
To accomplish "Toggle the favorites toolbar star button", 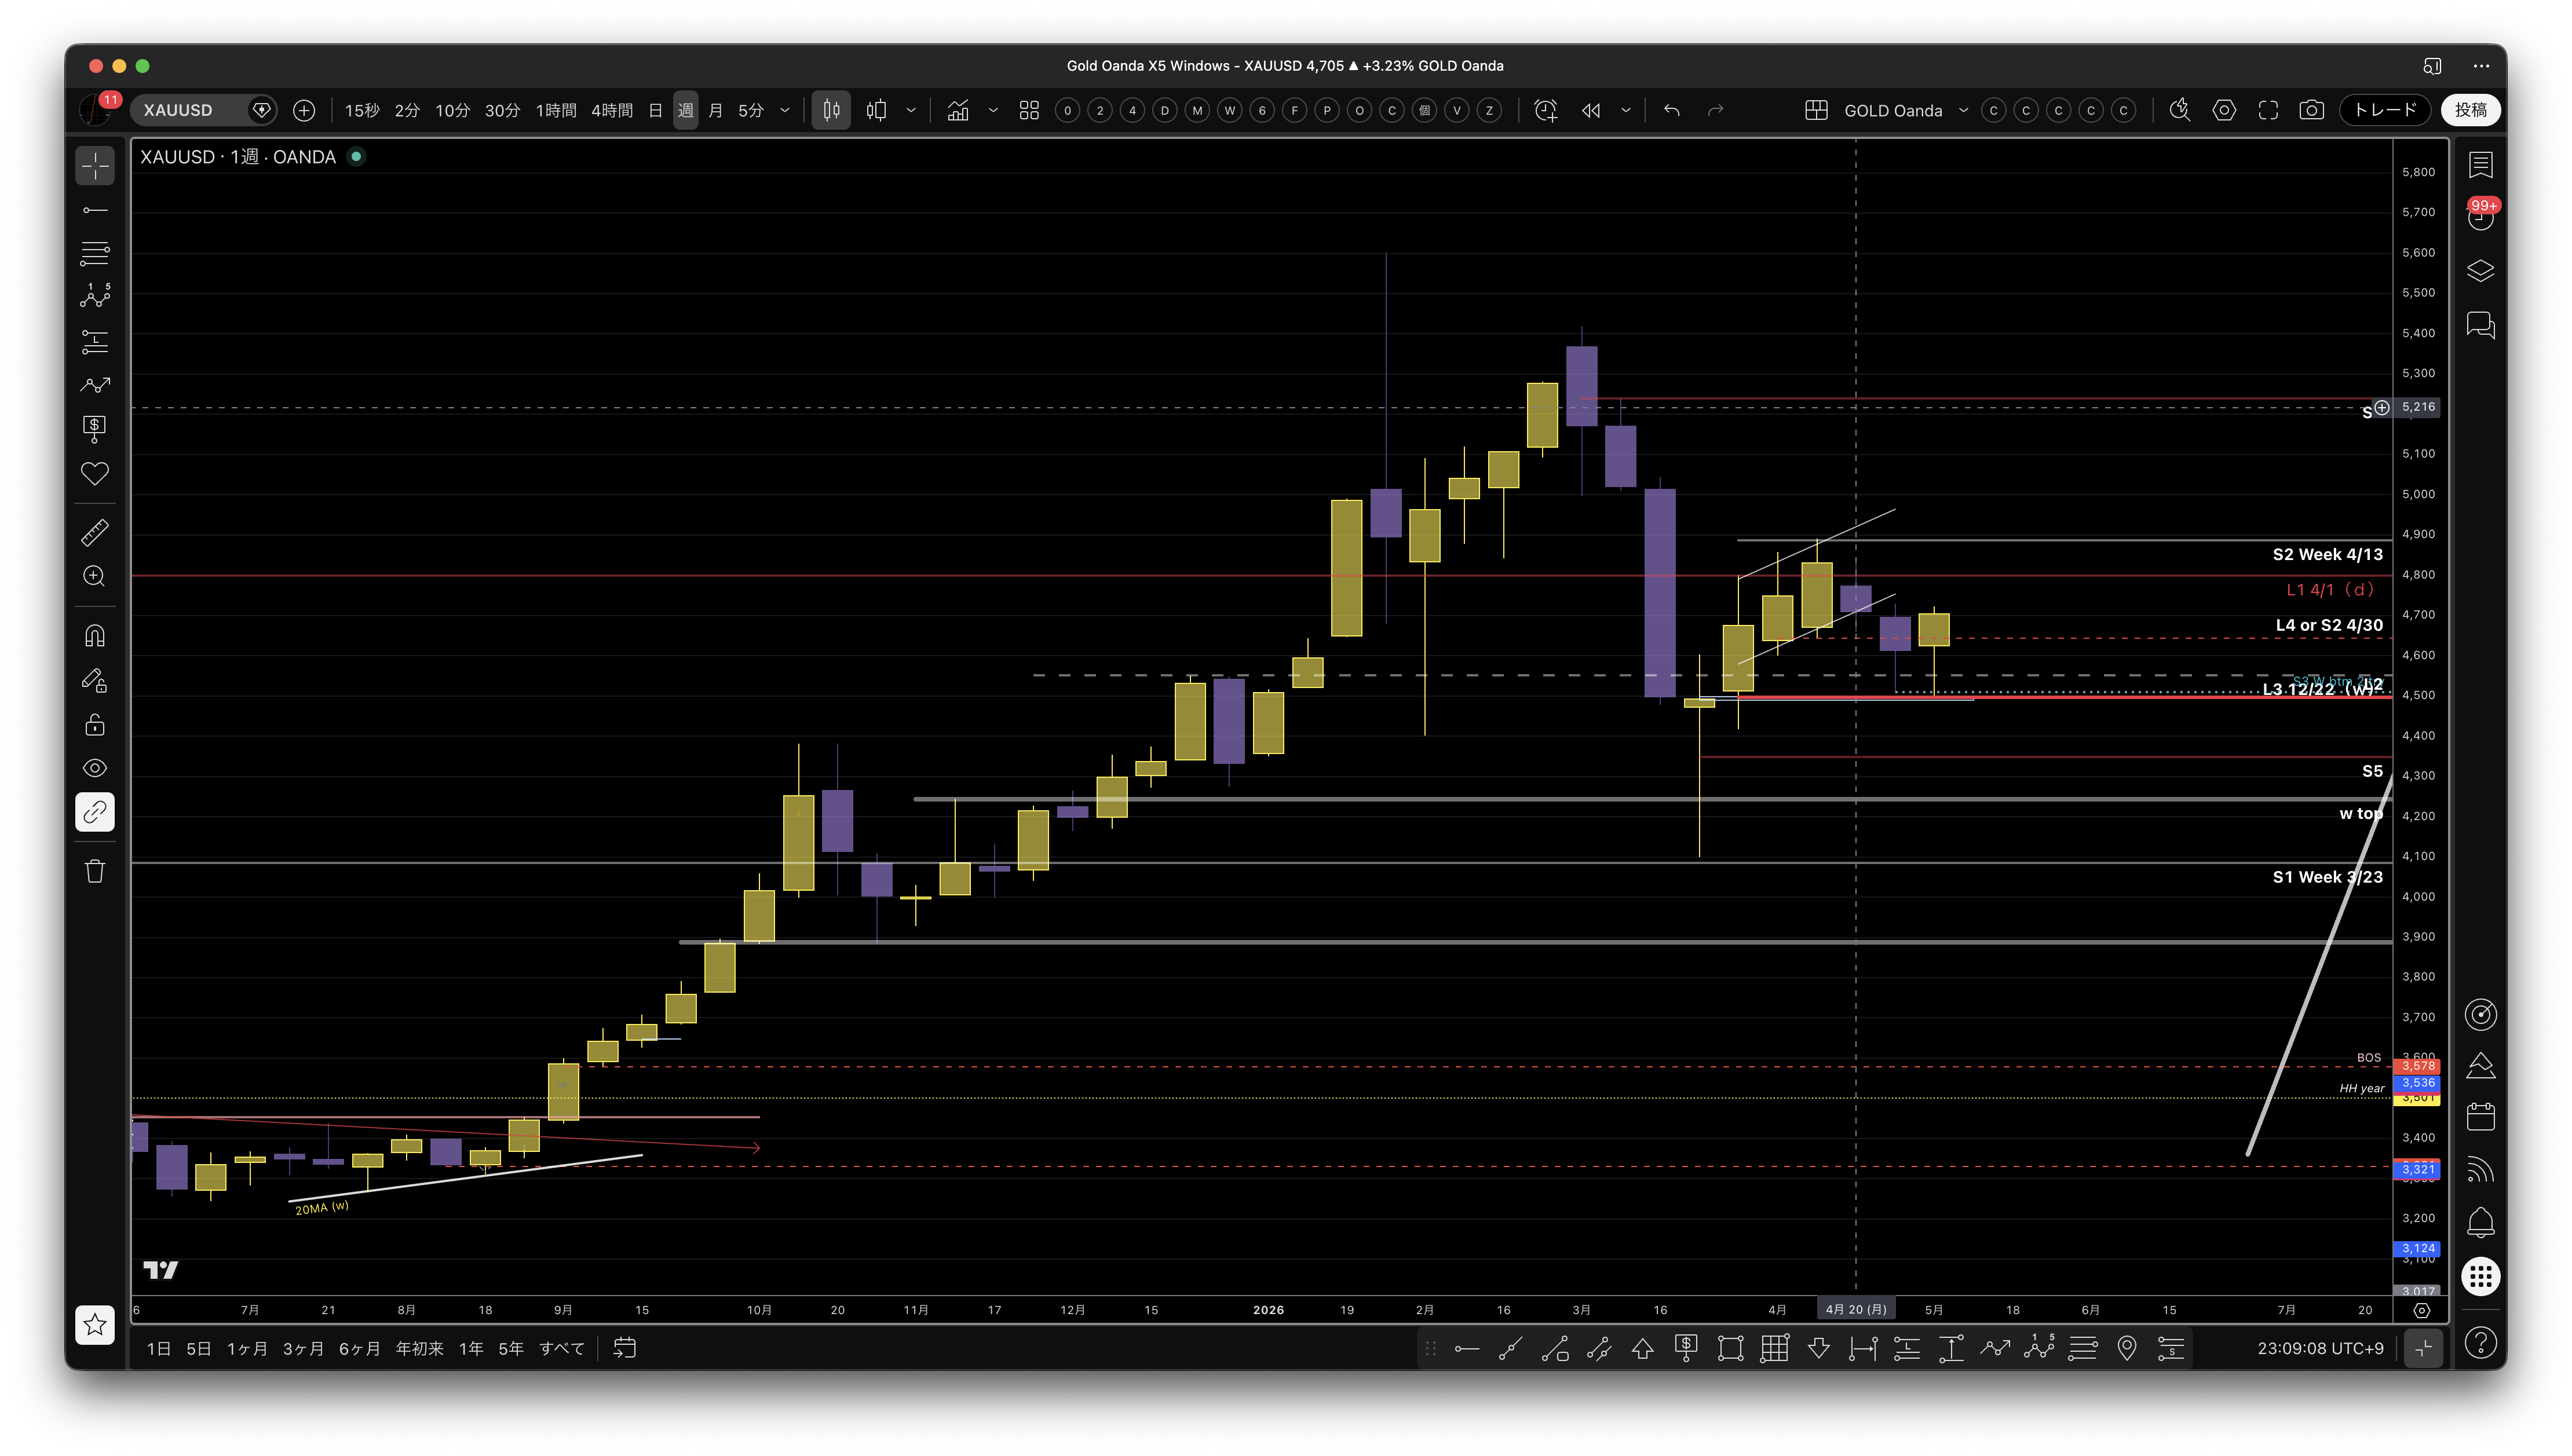I will [x=95, y=1325].
